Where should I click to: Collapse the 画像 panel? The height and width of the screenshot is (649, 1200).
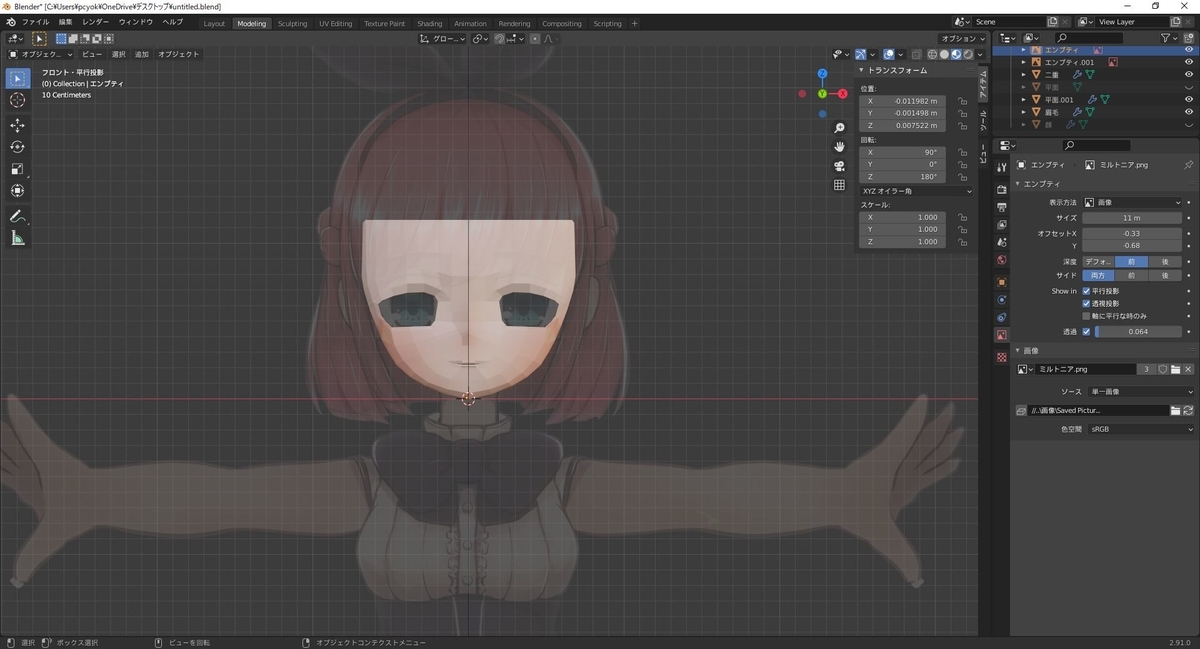(x=1018, y=351)
